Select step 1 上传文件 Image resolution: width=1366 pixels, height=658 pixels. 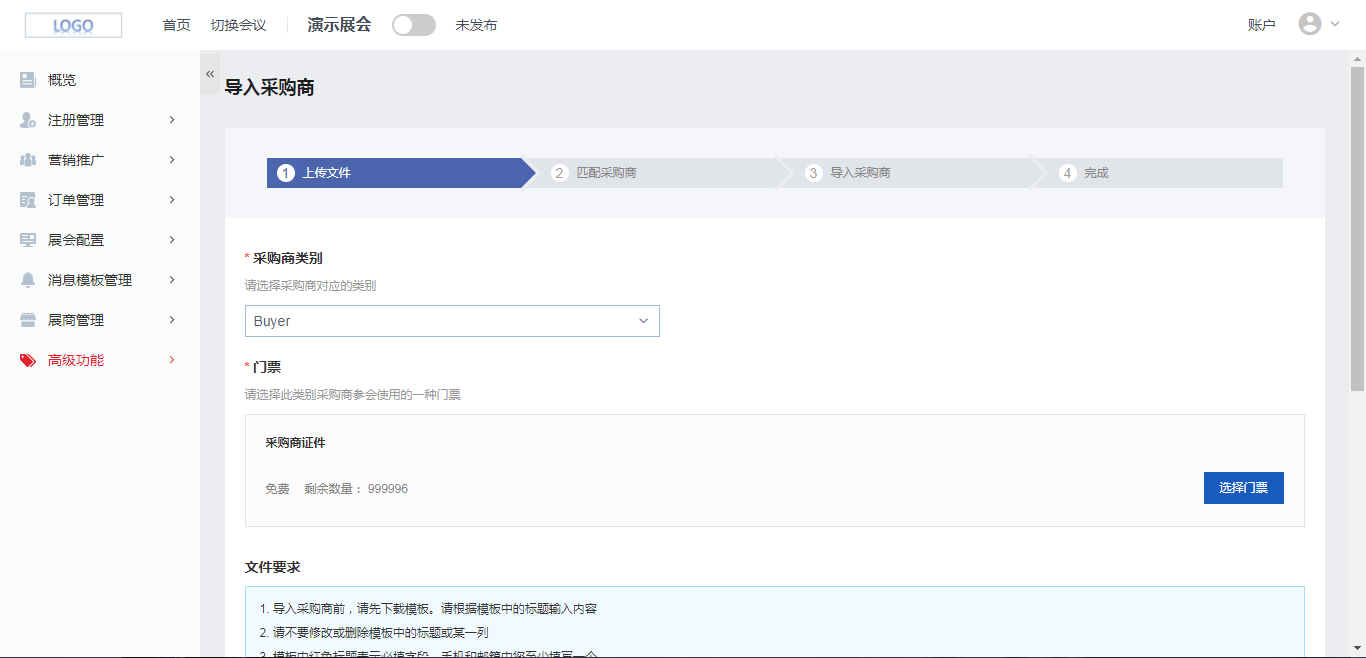[400, 173]
